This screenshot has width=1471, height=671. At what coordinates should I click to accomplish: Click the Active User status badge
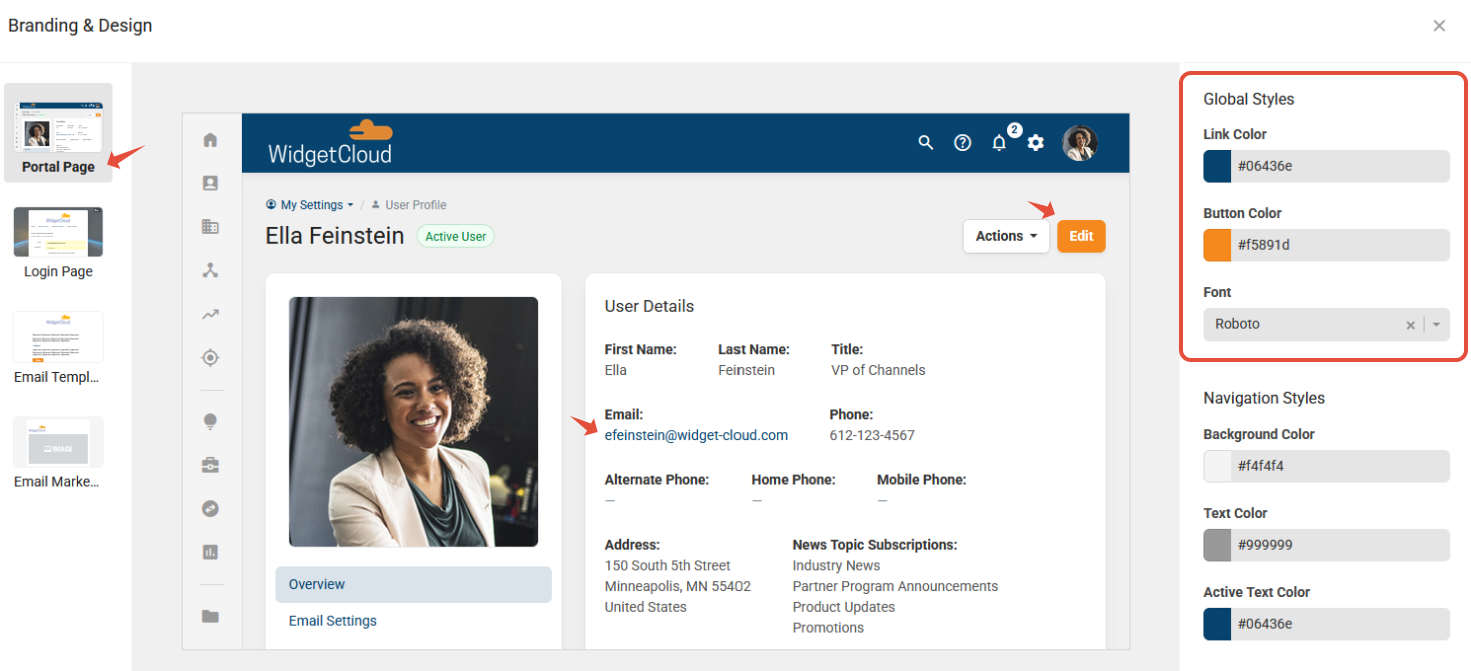click(455, 237)
